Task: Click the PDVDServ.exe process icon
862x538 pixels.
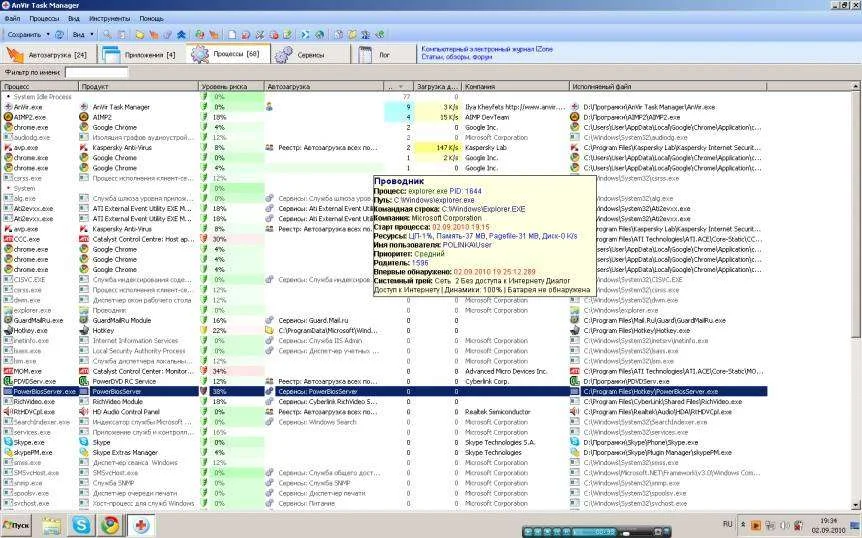Action: [x=8, y=381]
